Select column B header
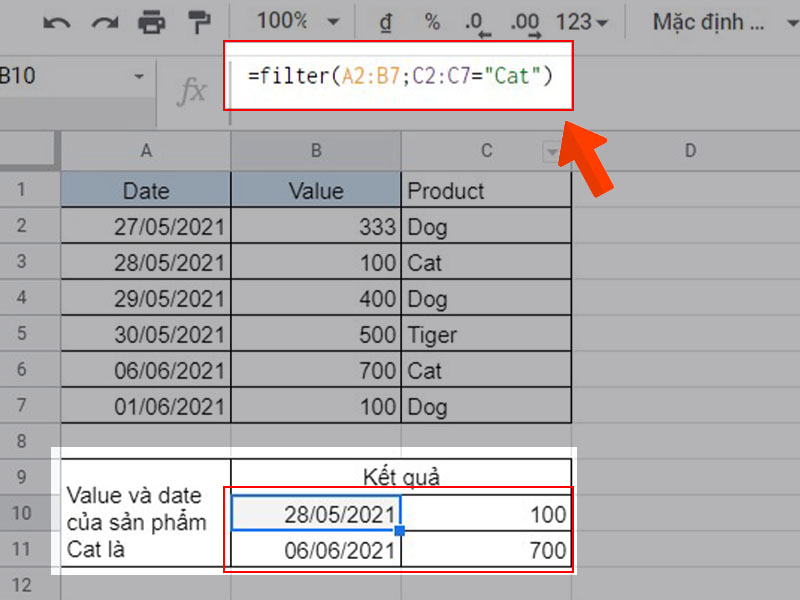The image size is (800, 600). click(316, 151)
